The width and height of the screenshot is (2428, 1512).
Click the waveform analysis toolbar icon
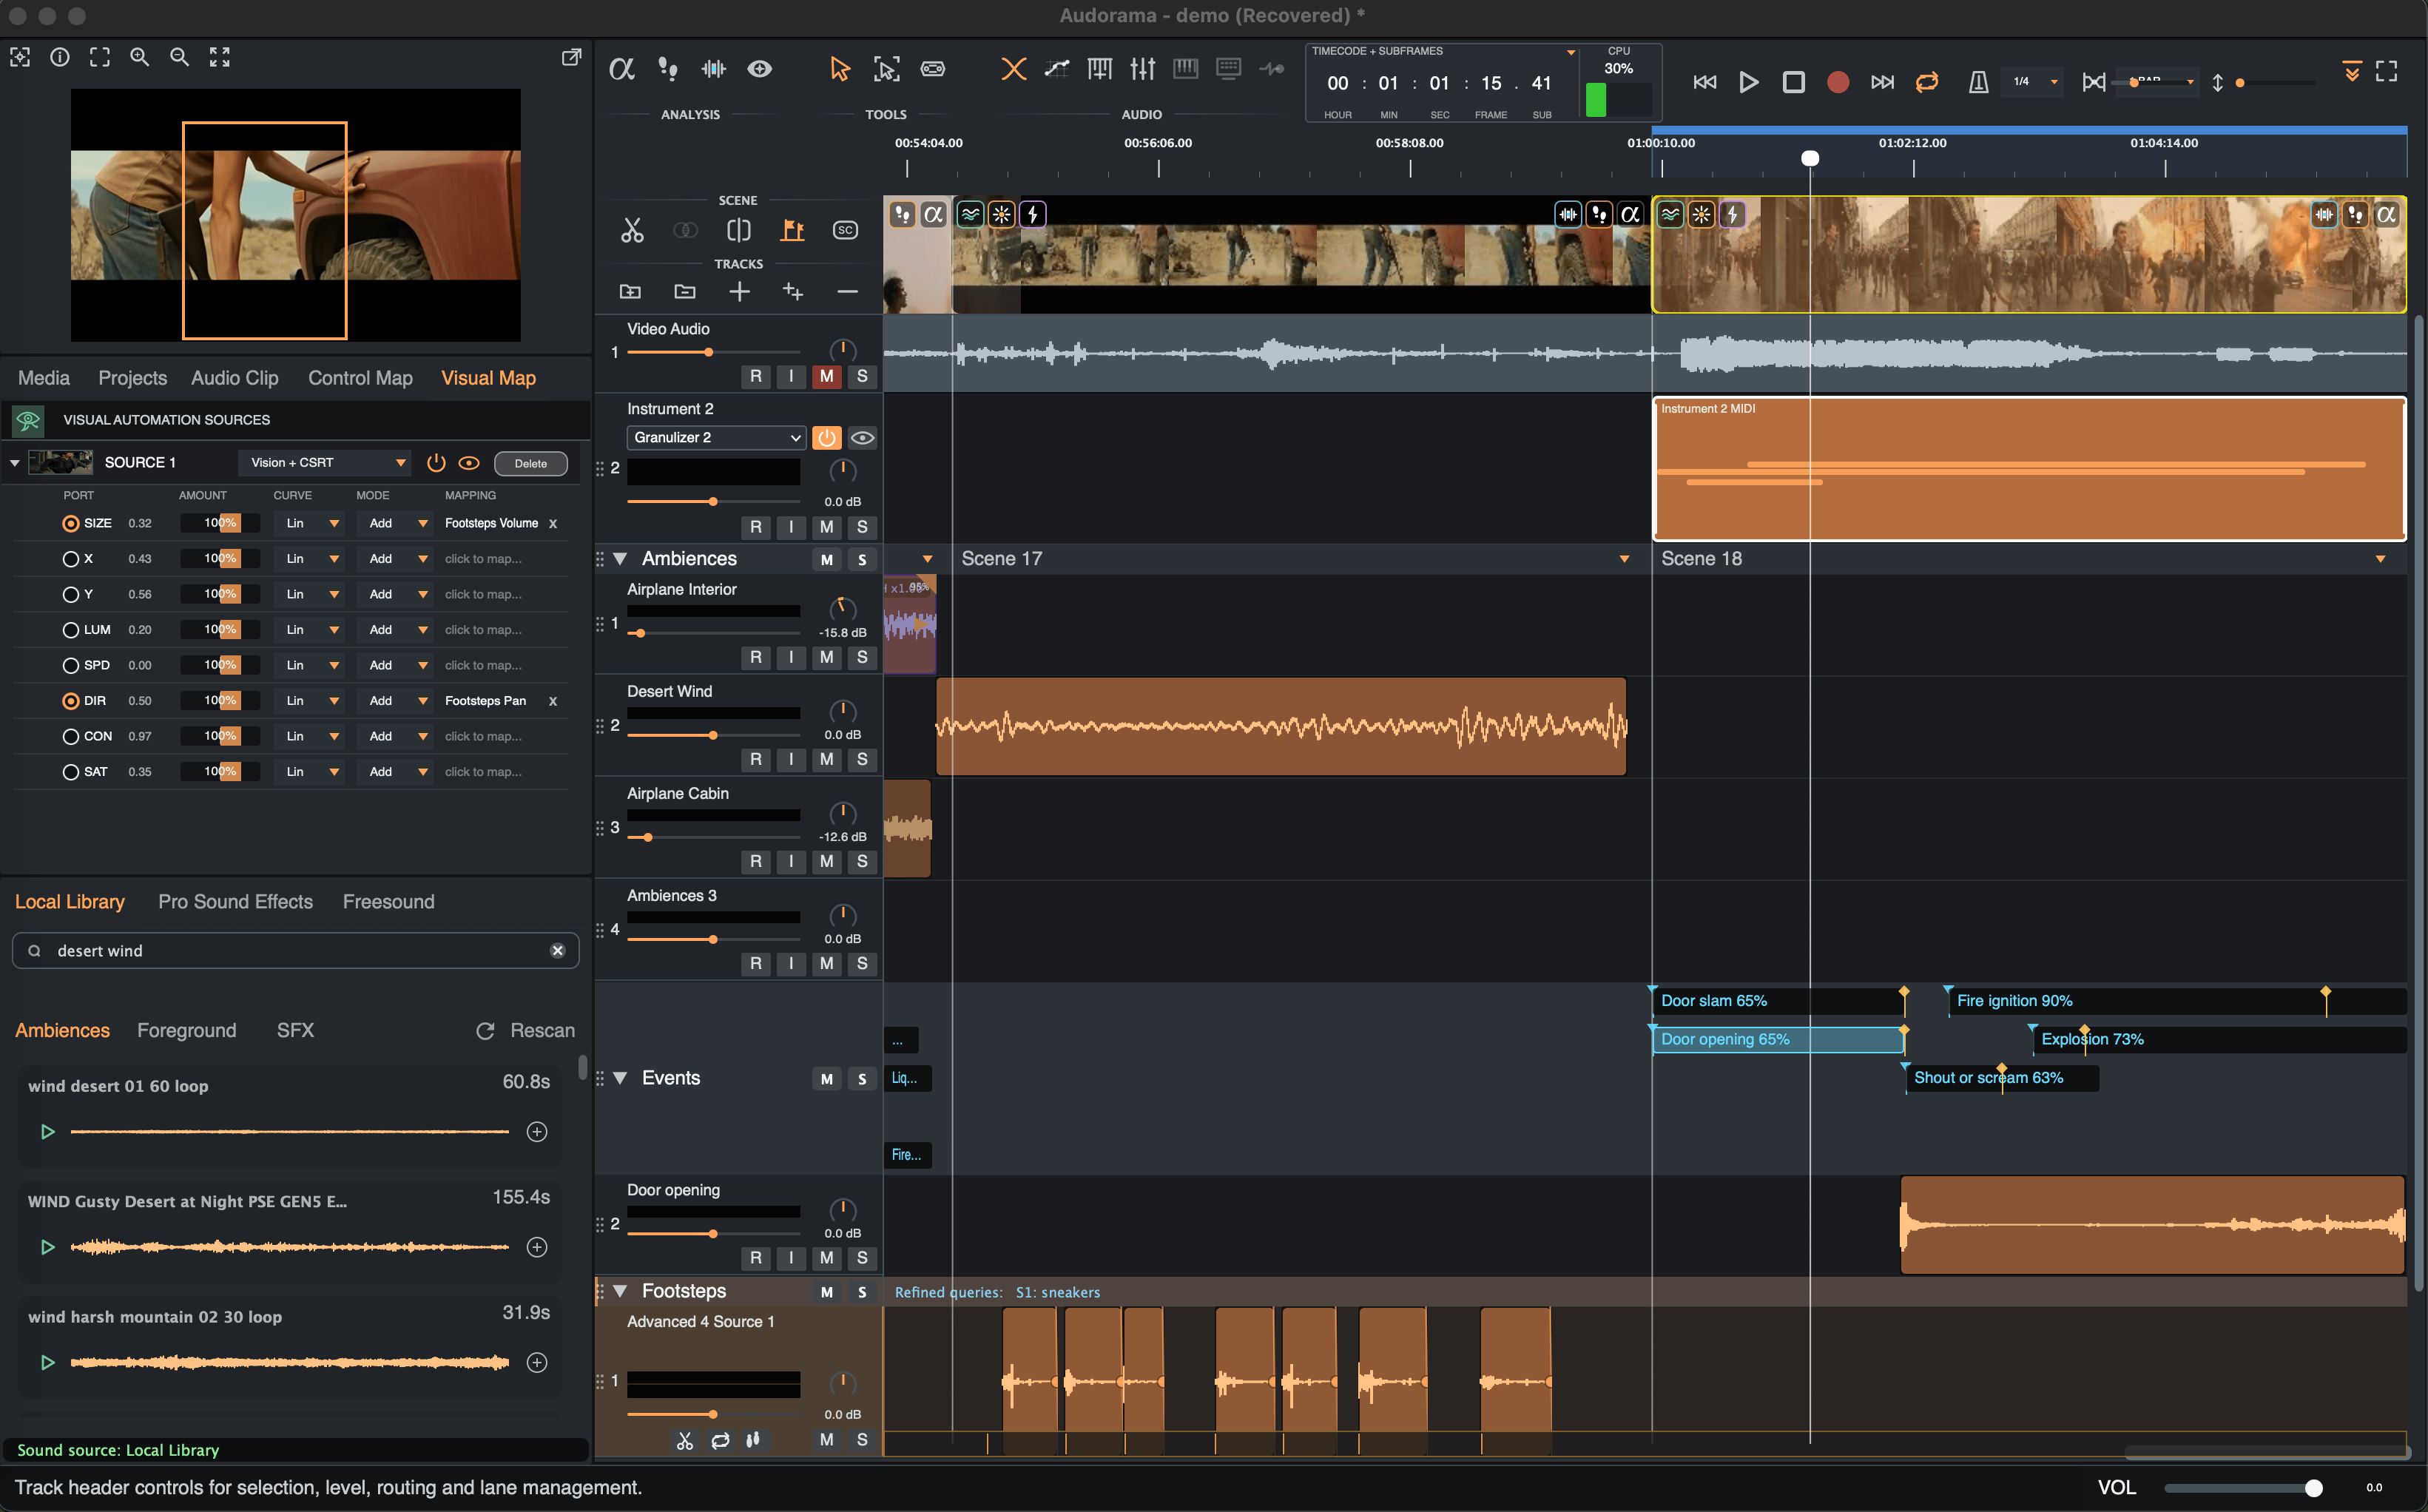pos(713,69)
